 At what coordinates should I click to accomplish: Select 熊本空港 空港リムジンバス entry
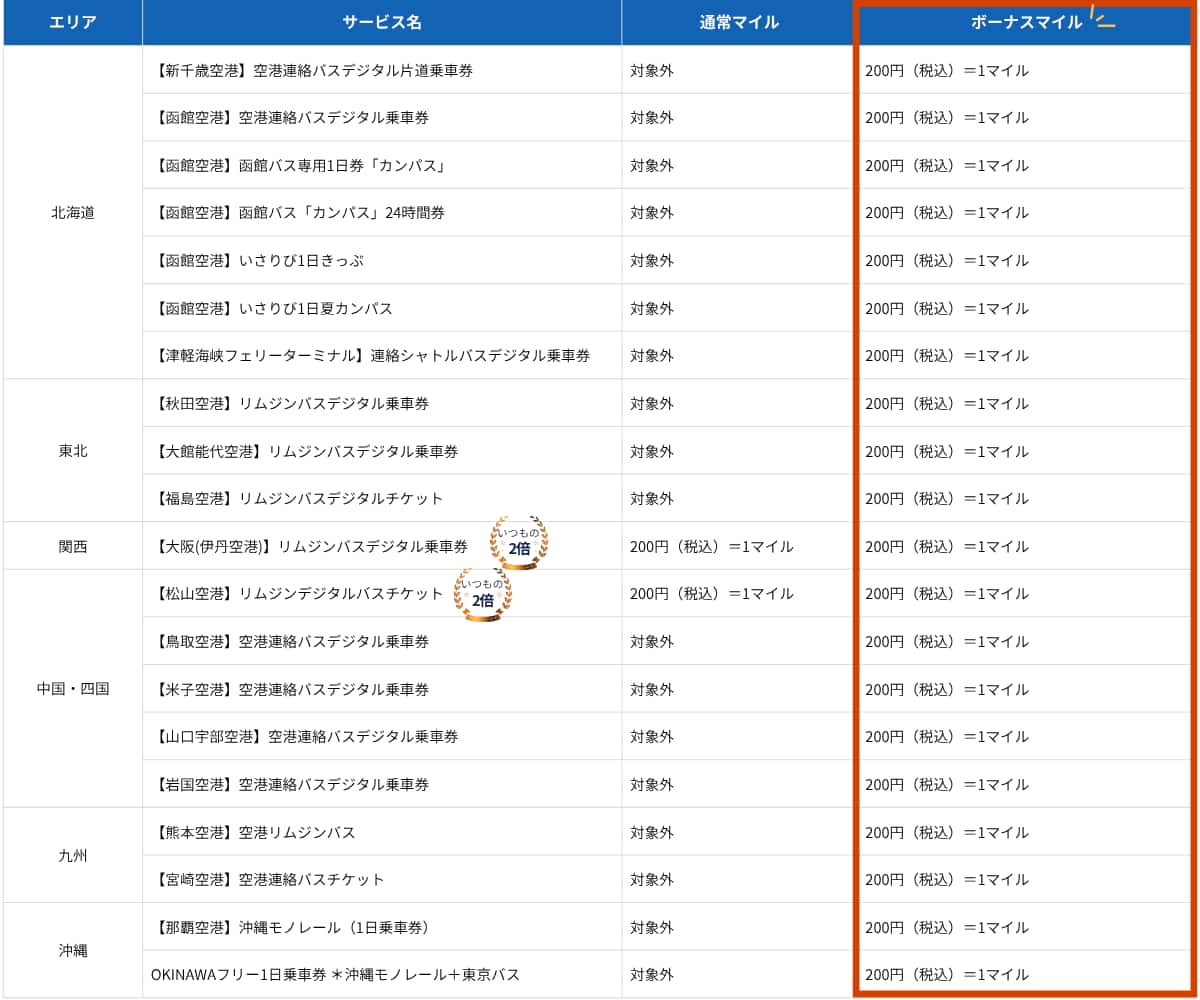(256, 833)
